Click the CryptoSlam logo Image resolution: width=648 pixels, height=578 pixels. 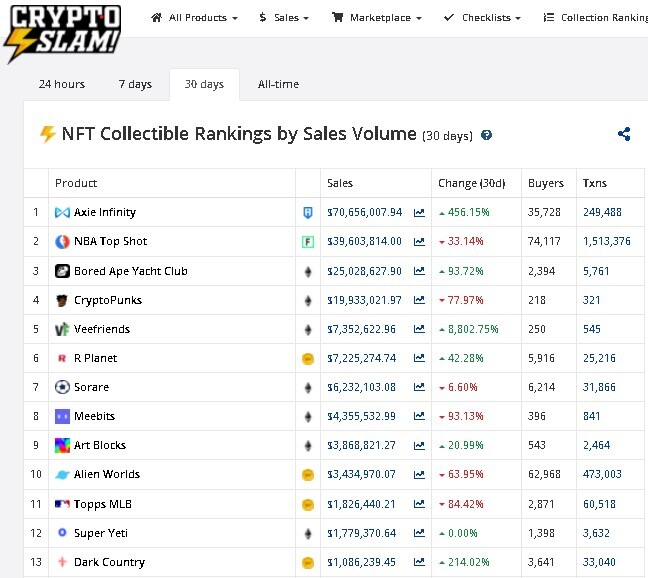tap(62, 33)
